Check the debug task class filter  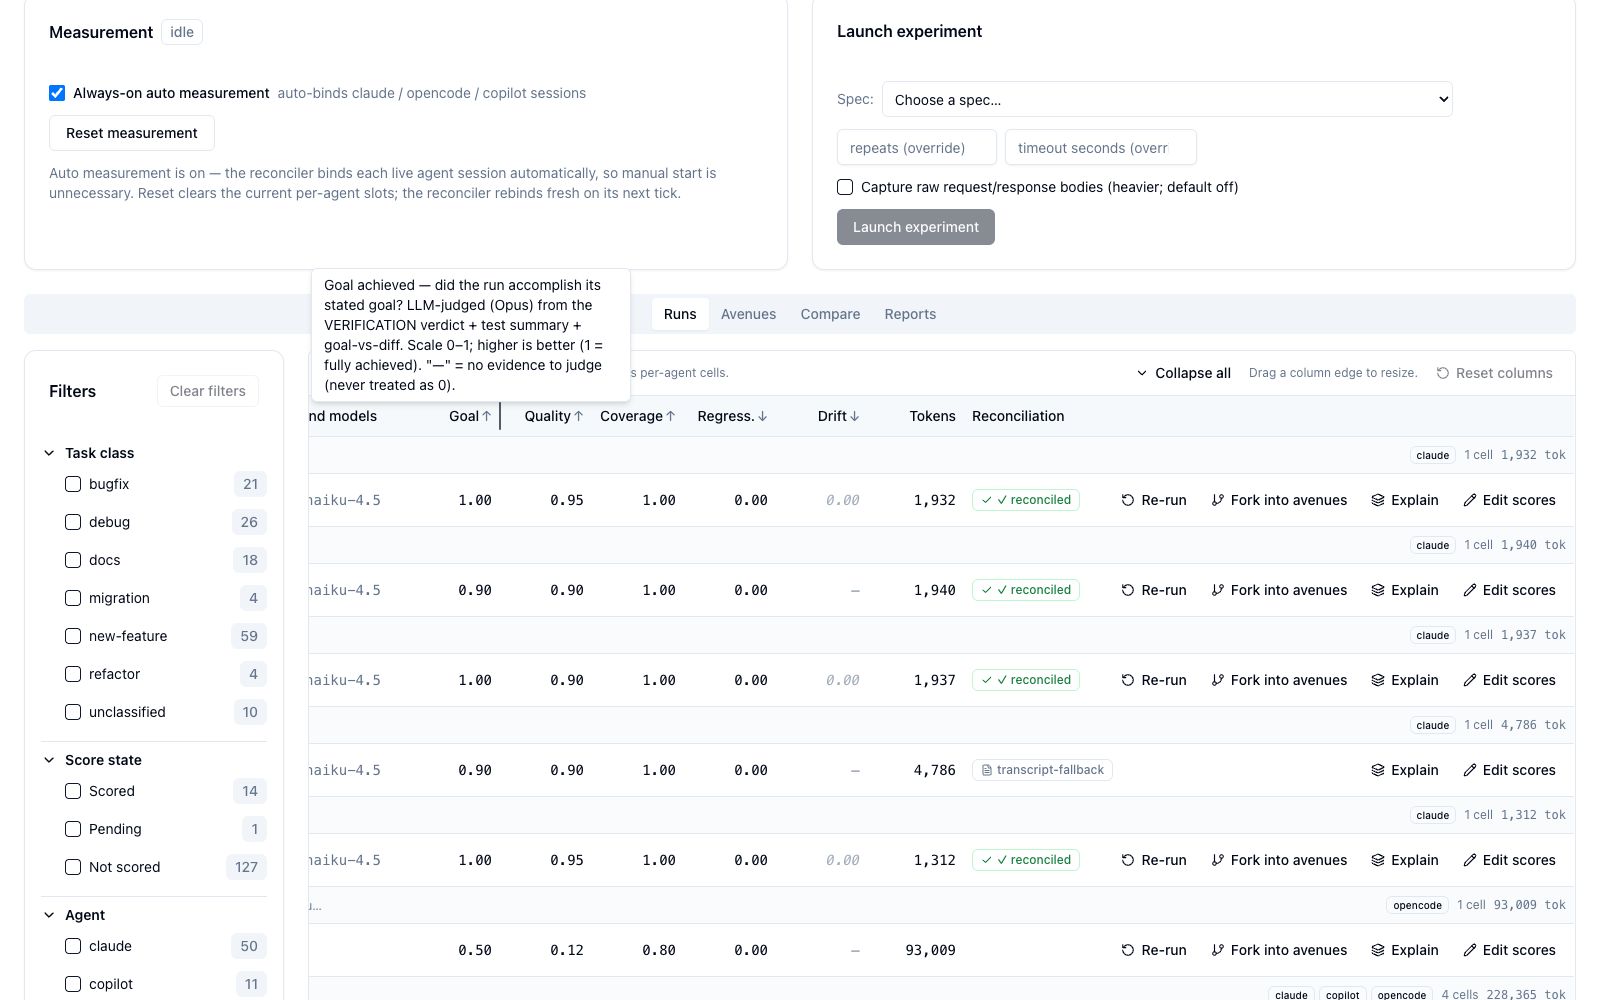coord(73,522)
